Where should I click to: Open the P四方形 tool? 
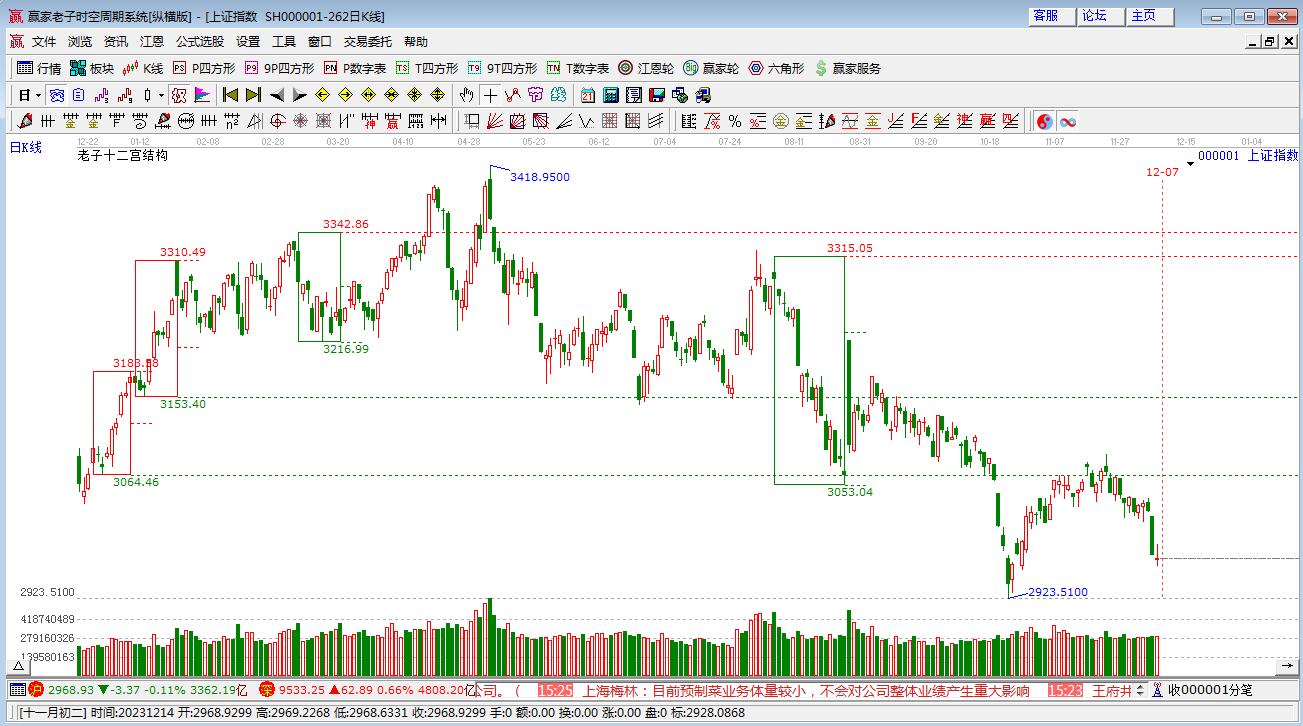pyautogui.click(x=204, y=68)
